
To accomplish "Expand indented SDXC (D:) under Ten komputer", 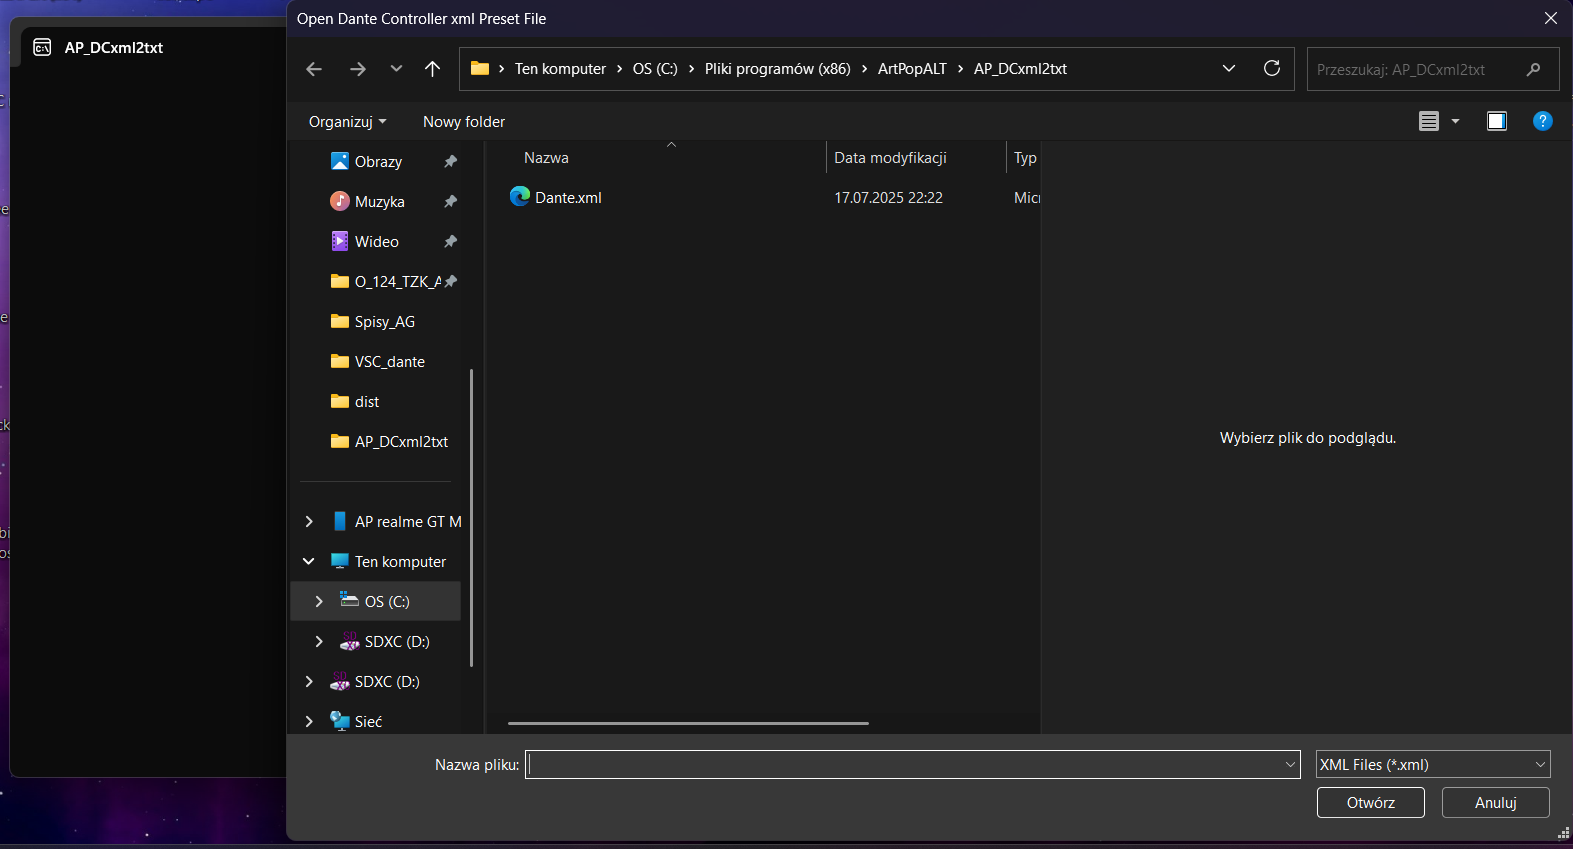I will tap(319, 642).
